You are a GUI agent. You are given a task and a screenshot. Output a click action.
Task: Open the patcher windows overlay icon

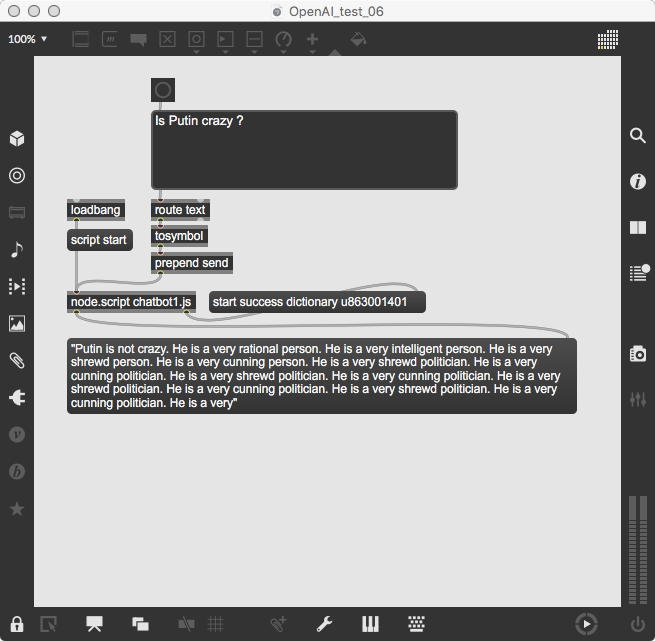(140, 624)
